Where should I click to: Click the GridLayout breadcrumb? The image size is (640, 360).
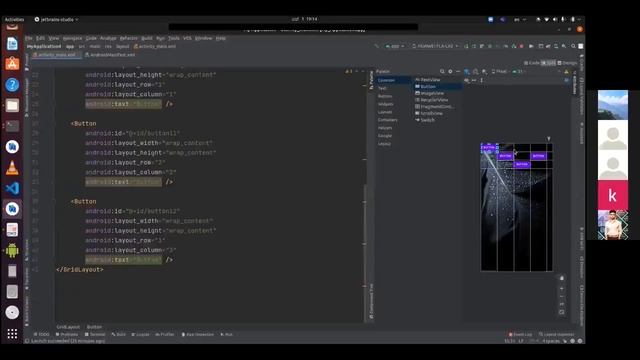(x=68, y=327)
